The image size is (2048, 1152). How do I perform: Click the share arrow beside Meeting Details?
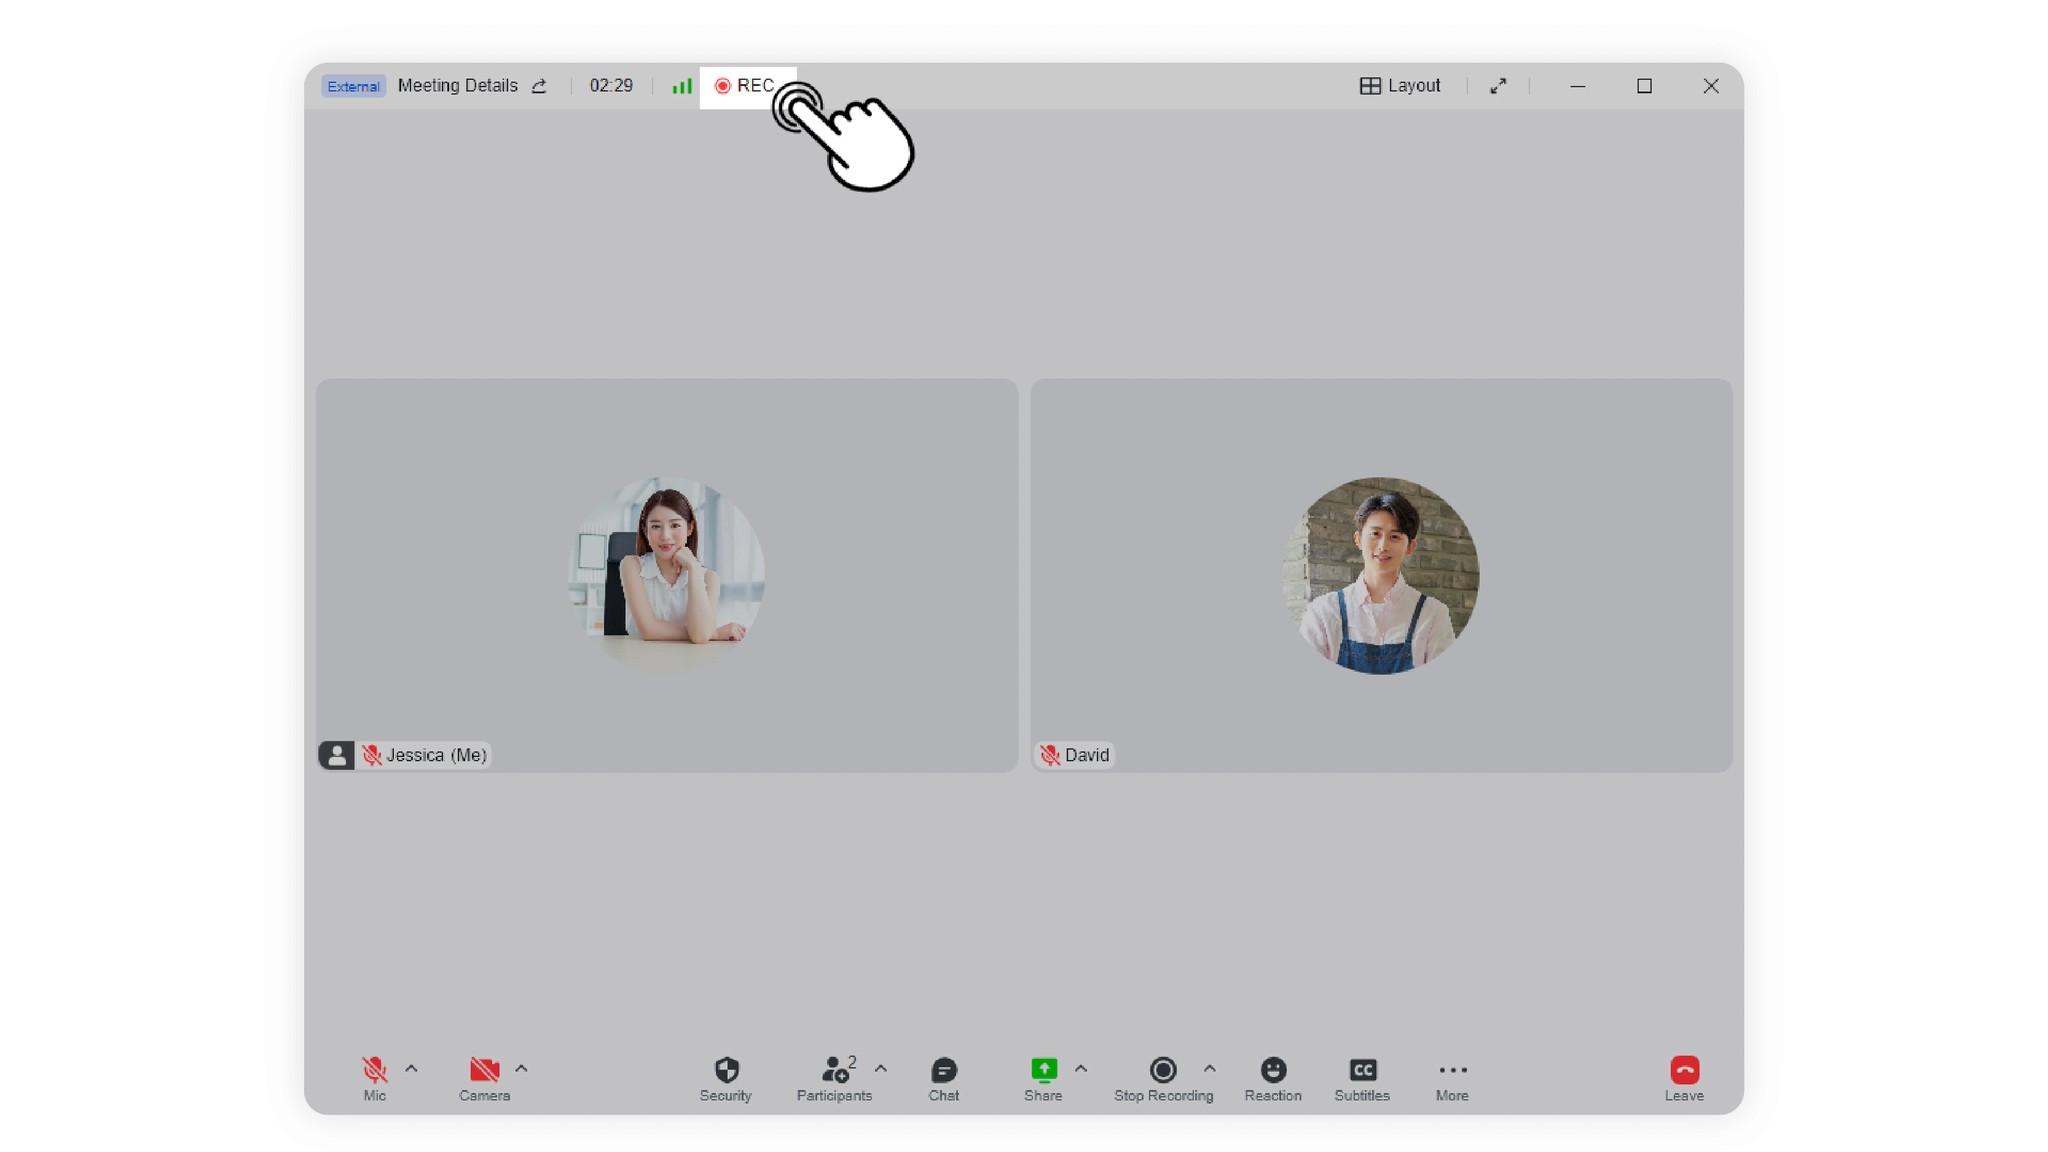click(x=539, y=86)
